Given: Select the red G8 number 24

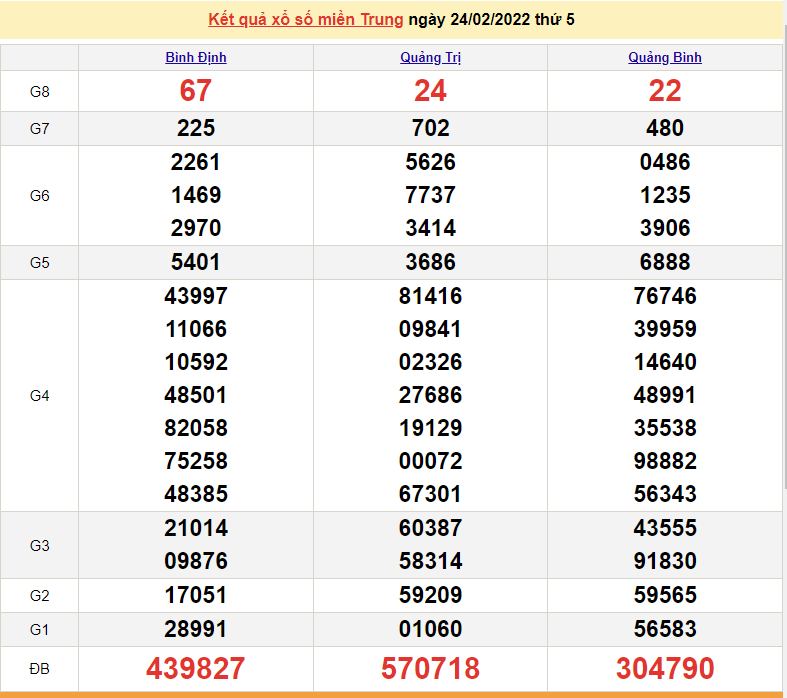Looking at the screenshot, I should tap(430, 91).
